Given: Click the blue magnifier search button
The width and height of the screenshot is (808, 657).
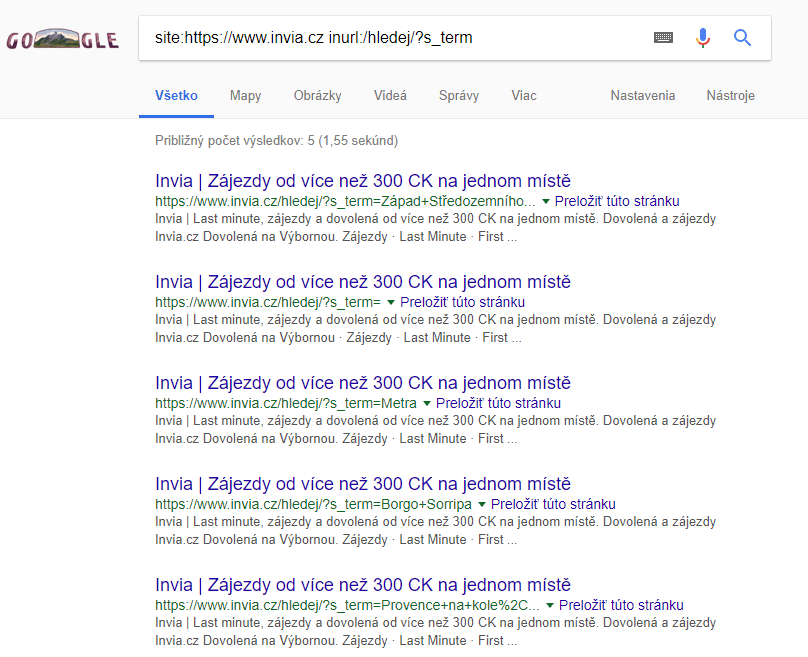Looking at the screenshot, I should tap(742, 38).
